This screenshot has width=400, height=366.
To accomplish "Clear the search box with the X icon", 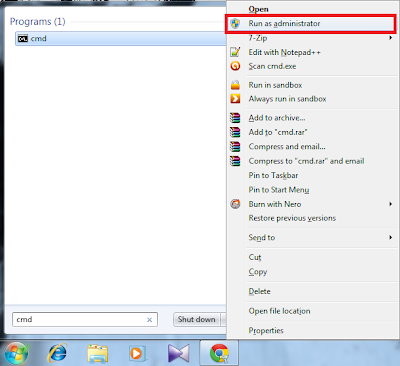I will 150,320.
